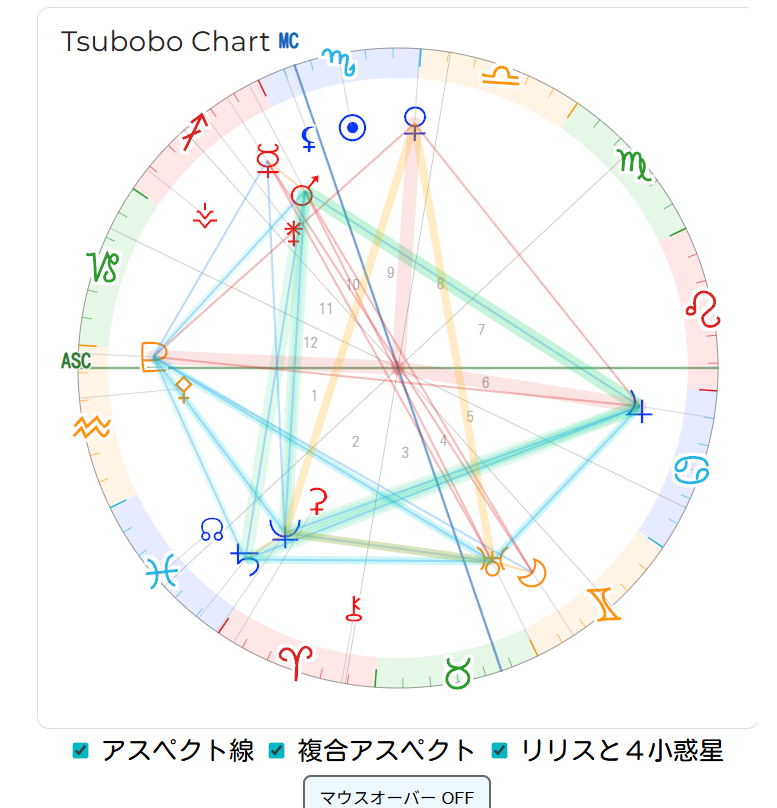Screen dimensions: 777x808
Task: Select the blue Saturn symbol
Action: pos(246,559)
